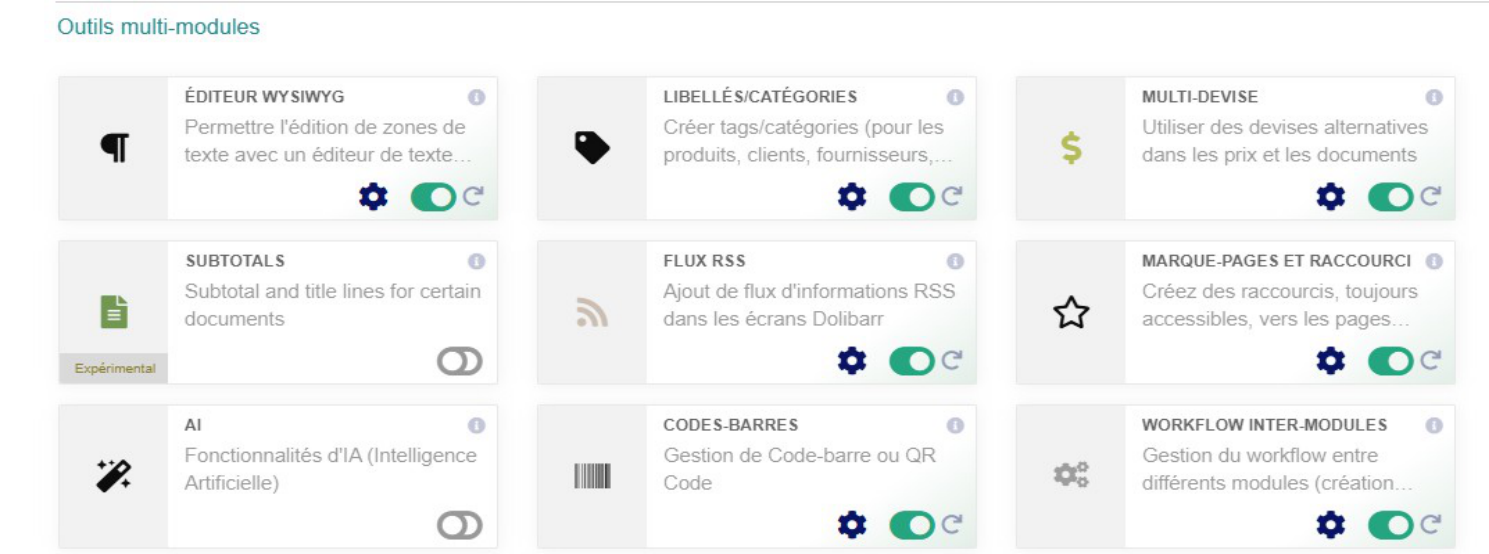This screenshot has width=1489, height=554.
Task: Open settings gear for Libellés/Catégories module
Action: (x=852, y=197)
